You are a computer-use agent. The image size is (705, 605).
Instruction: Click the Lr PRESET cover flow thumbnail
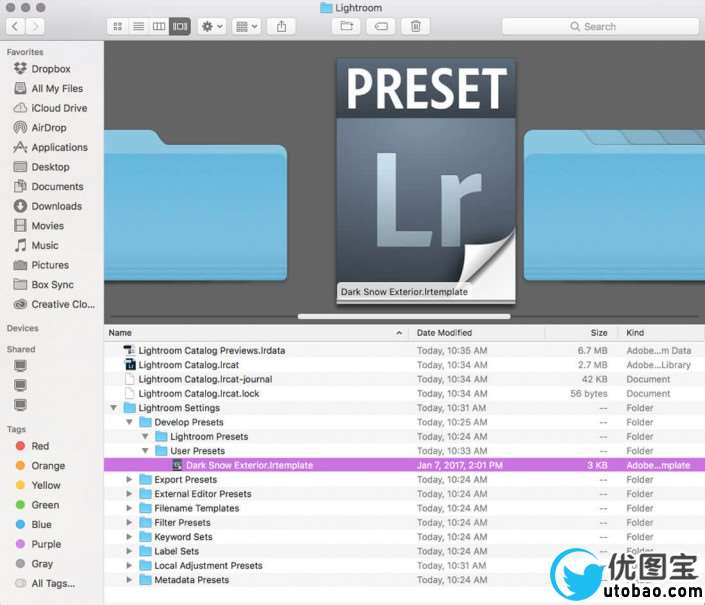coord(426,181)
